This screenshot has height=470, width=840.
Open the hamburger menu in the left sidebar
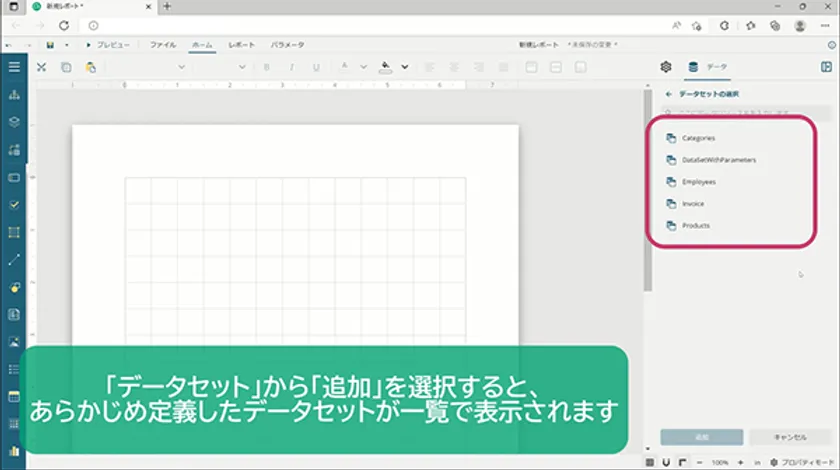(x=14, y=67)
